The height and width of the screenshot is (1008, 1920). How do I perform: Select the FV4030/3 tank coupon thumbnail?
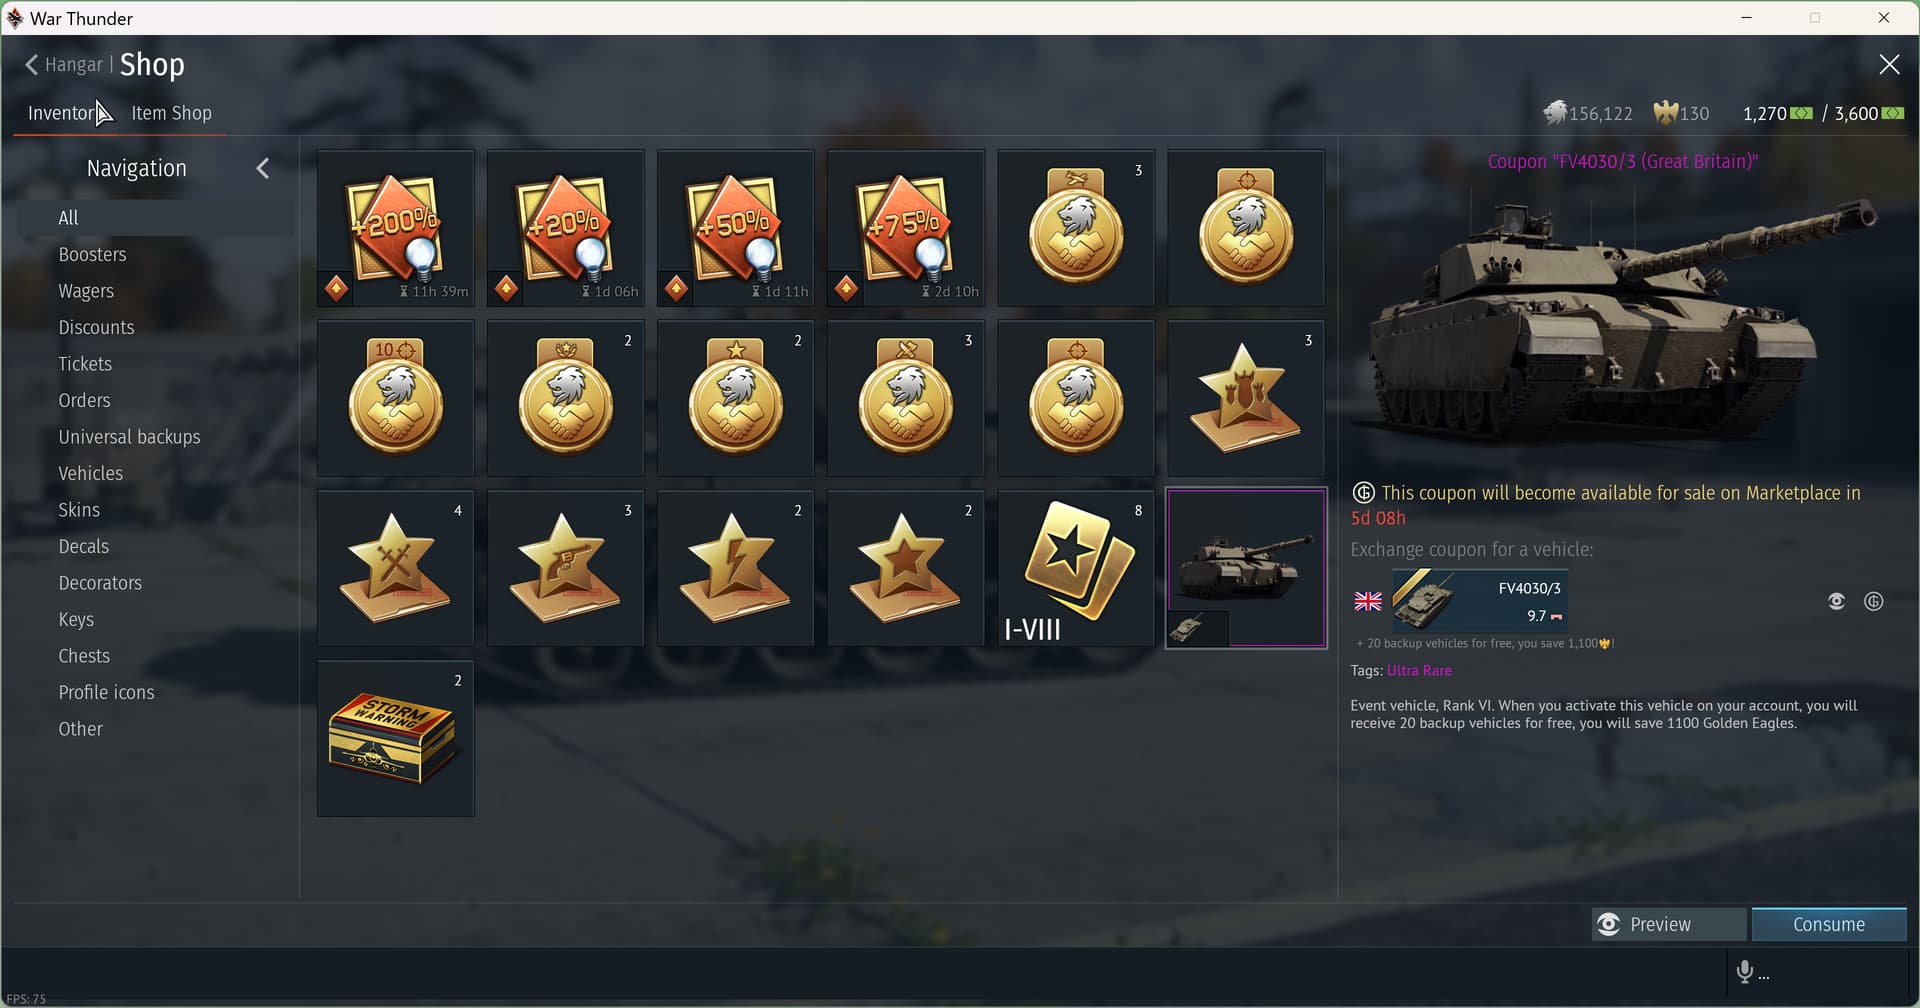(1246, 568)
